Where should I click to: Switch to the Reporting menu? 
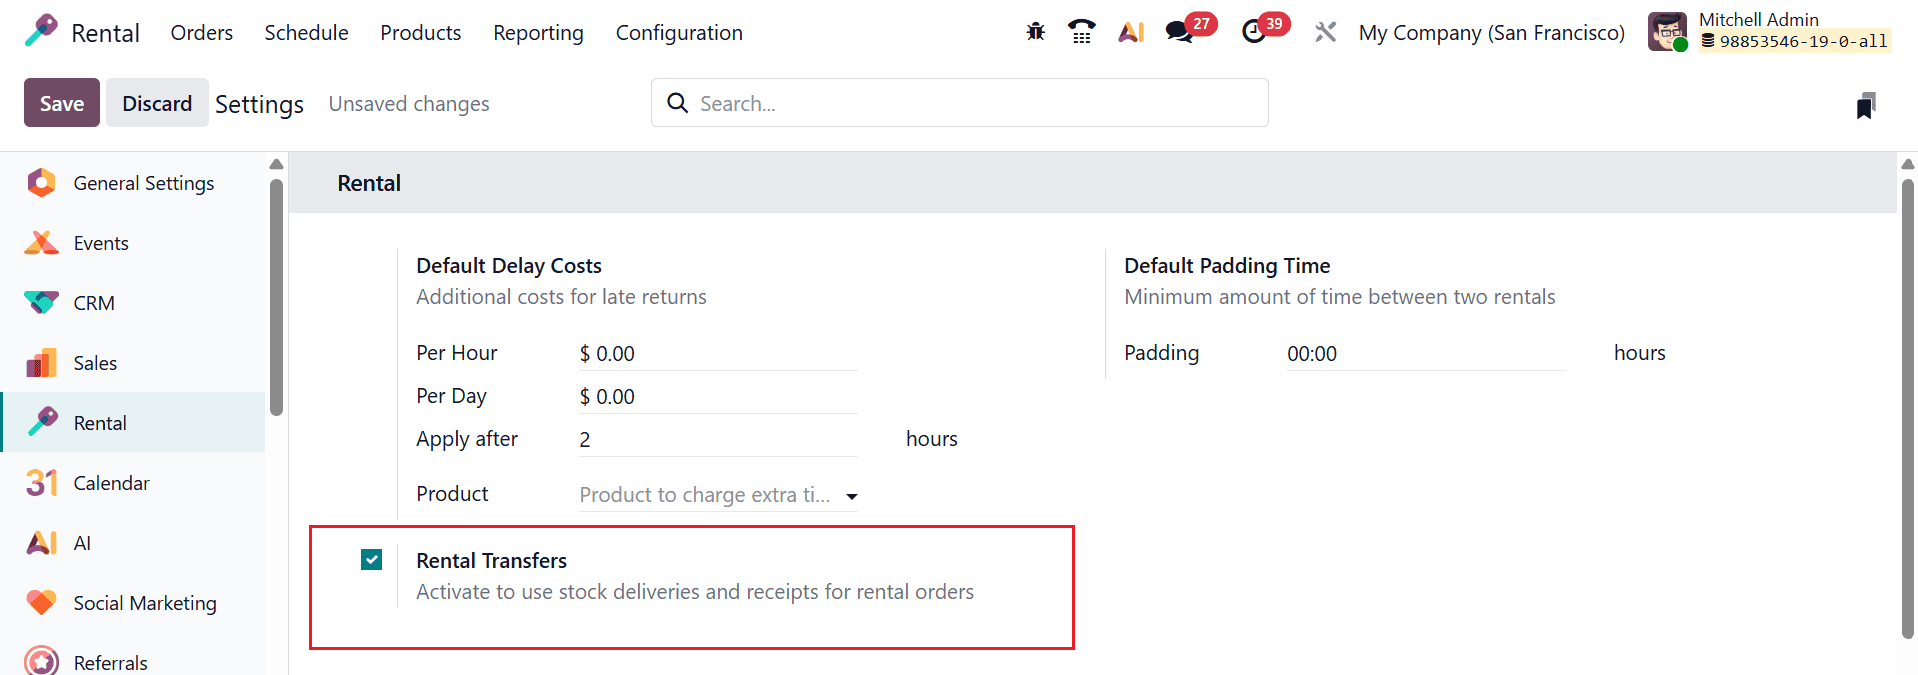point(538,31)
